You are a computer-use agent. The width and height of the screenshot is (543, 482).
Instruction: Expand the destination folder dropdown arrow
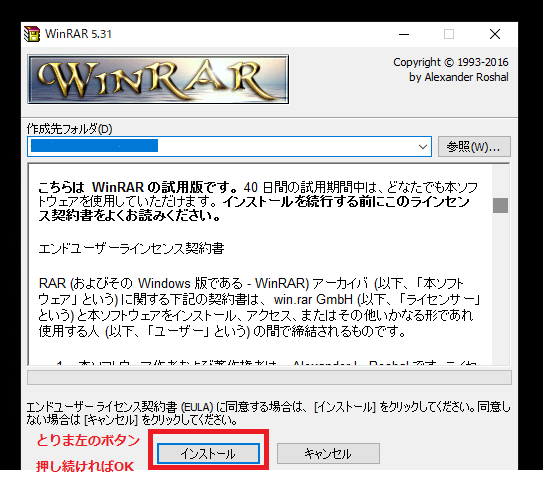click(422, 146)
